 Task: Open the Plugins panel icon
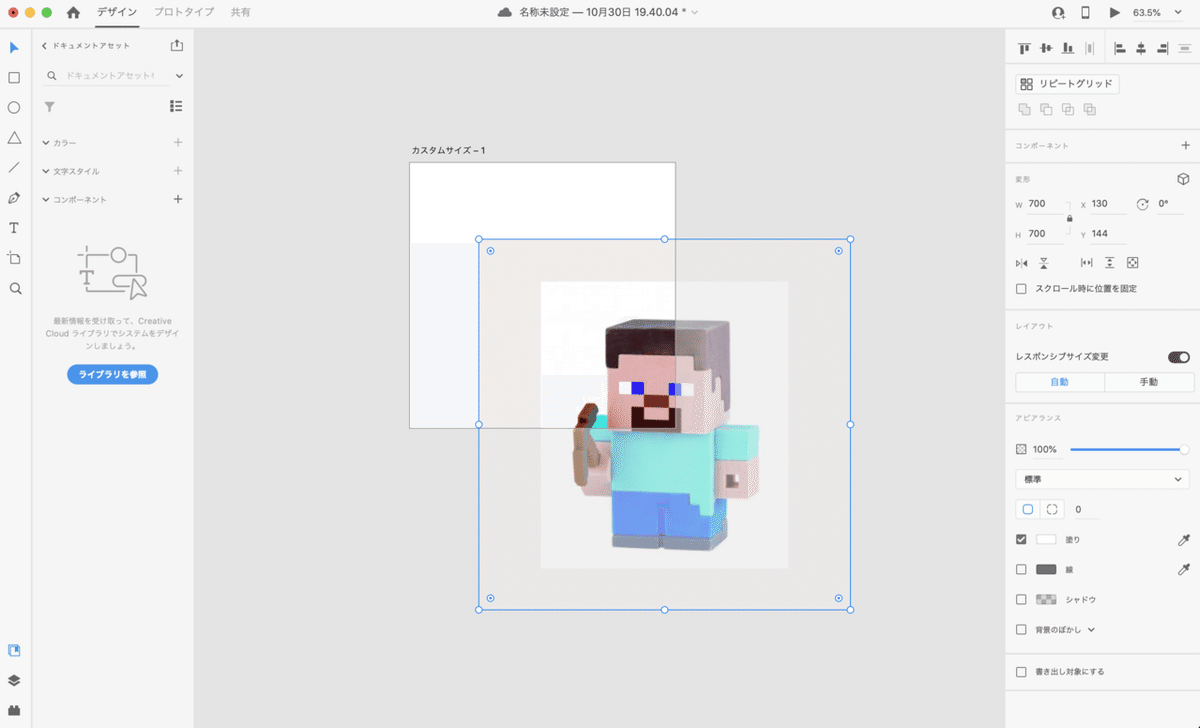coord(14,710)
